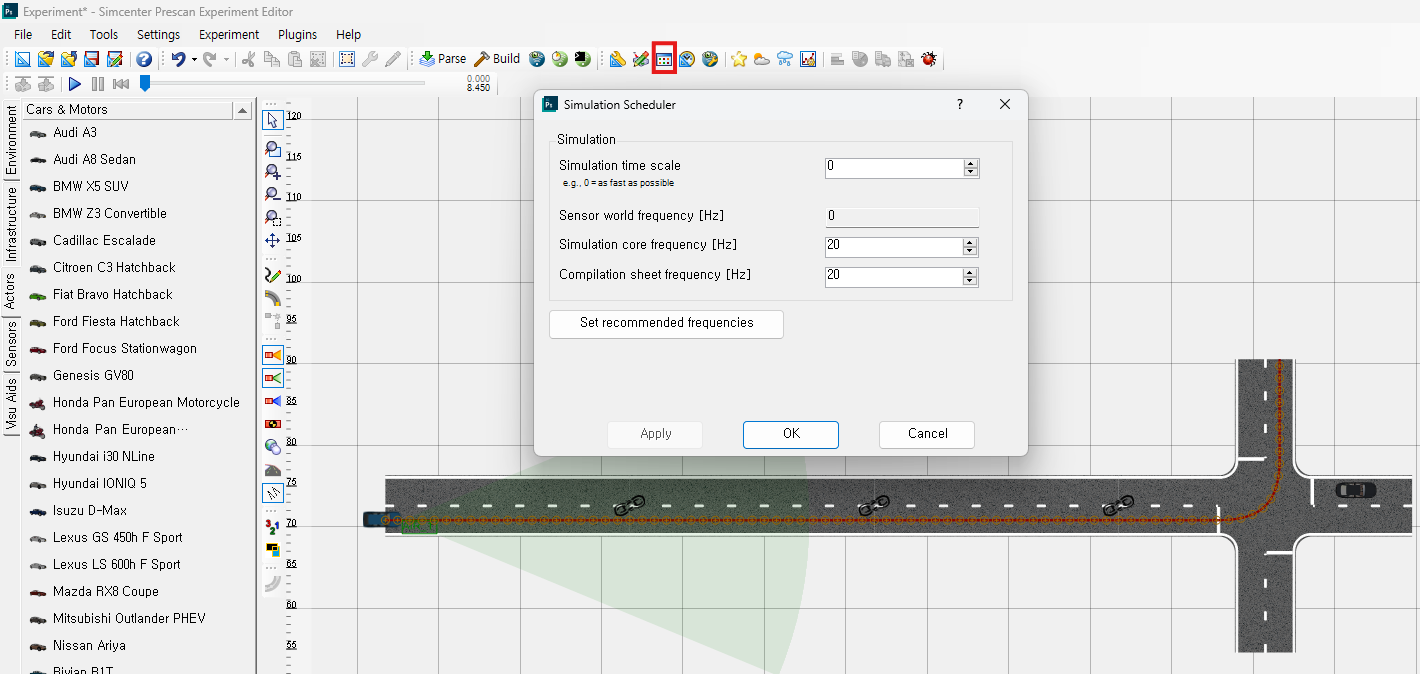Click the Redo arrow icon

(x=210, y=59)
